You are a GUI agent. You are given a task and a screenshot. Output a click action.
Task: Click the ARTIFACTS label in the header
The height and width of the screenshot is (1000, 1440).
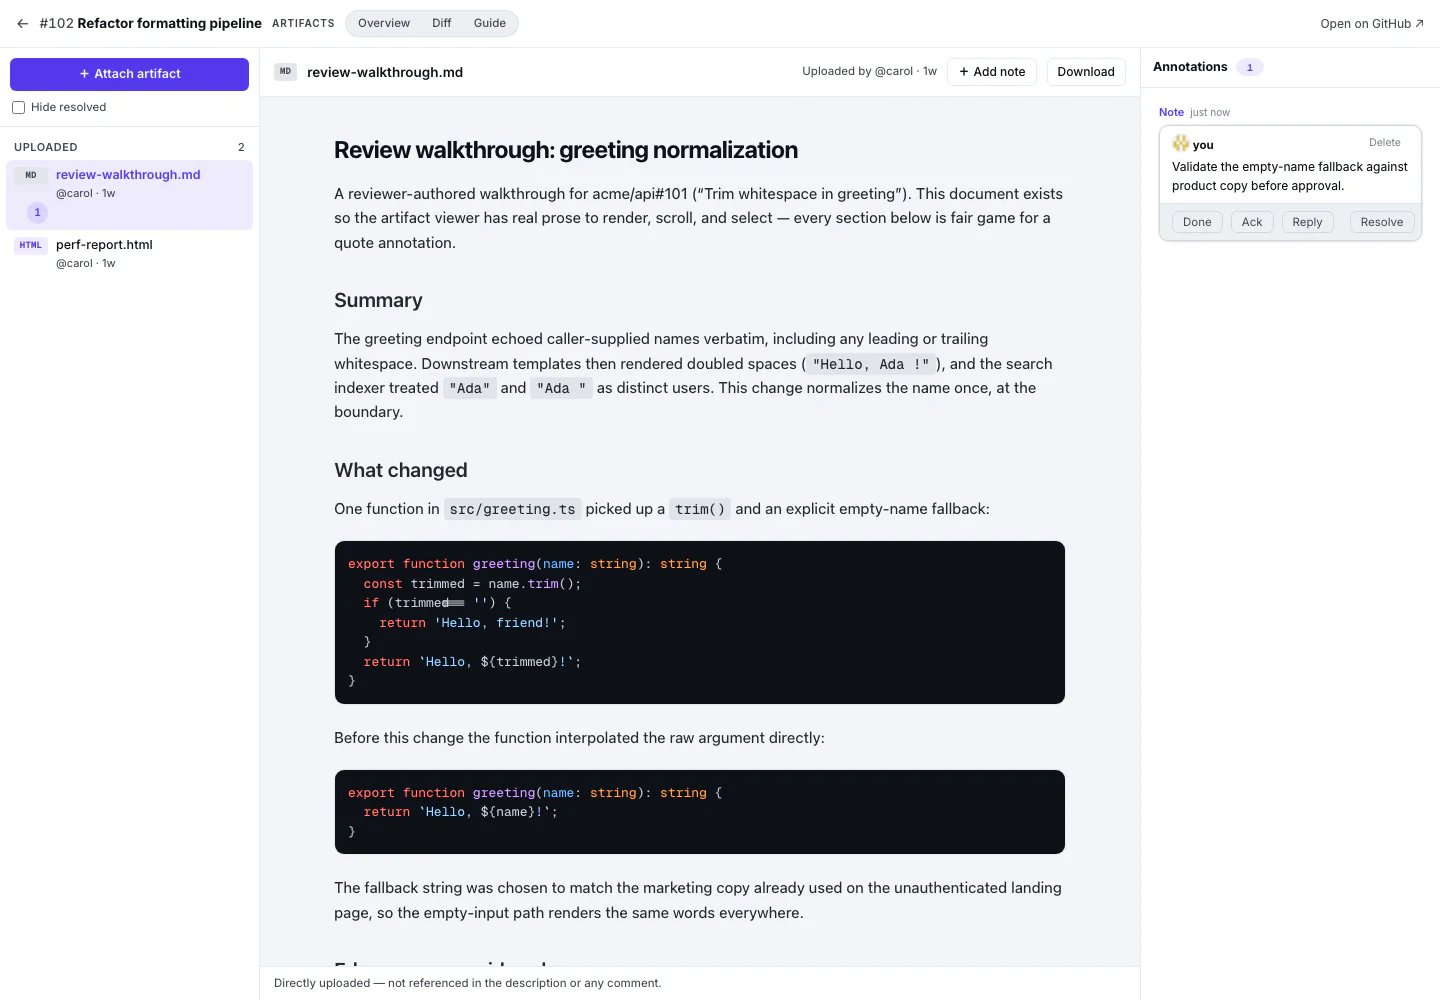tap(303, 23)
